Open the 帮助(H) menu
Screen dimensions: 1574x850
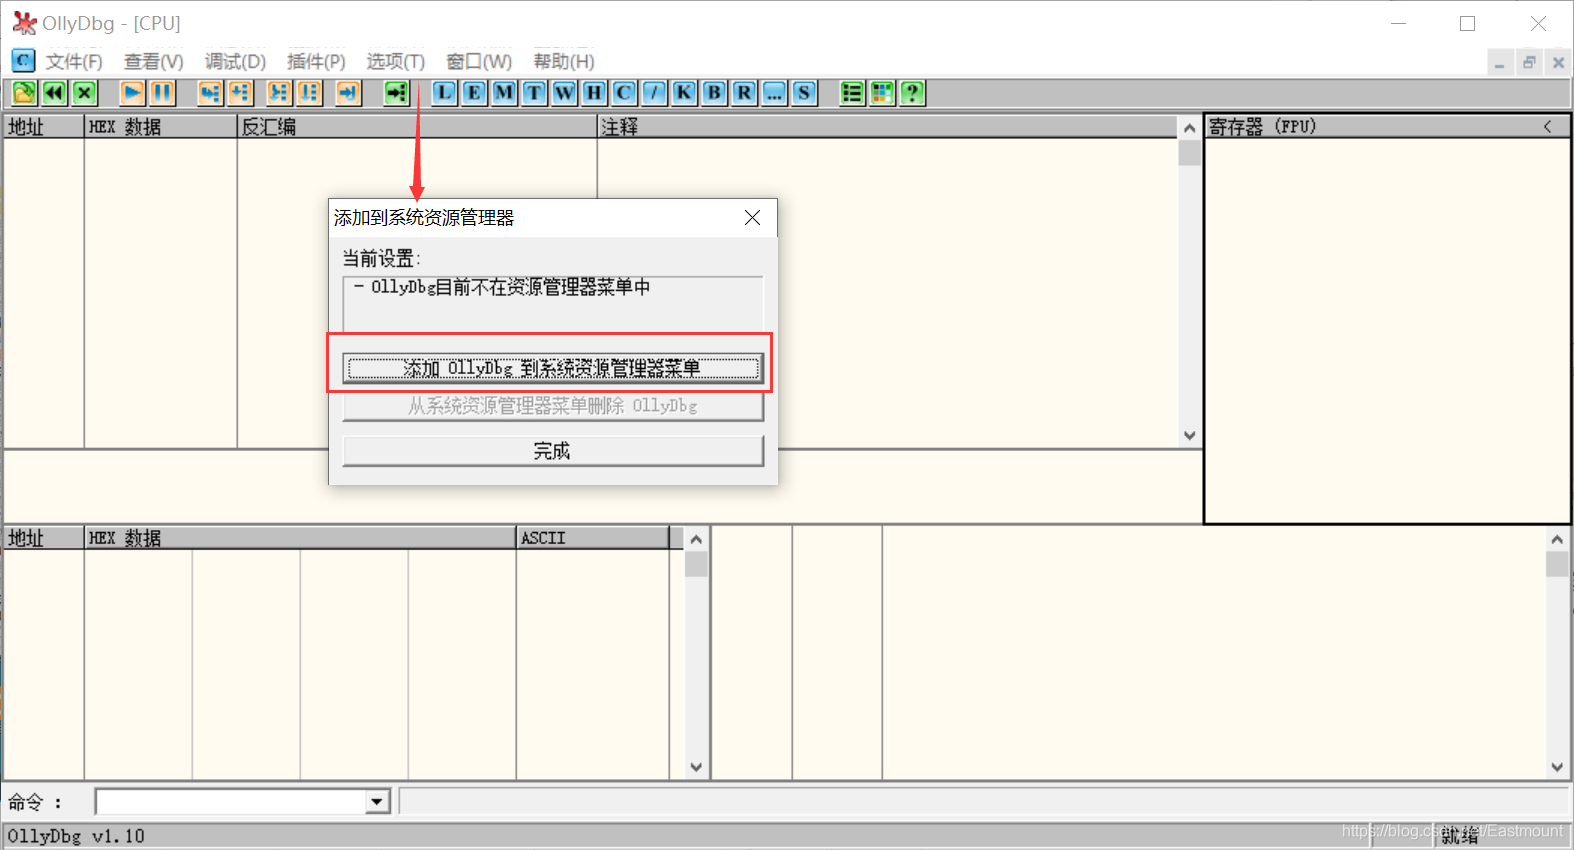click(563, 62)
